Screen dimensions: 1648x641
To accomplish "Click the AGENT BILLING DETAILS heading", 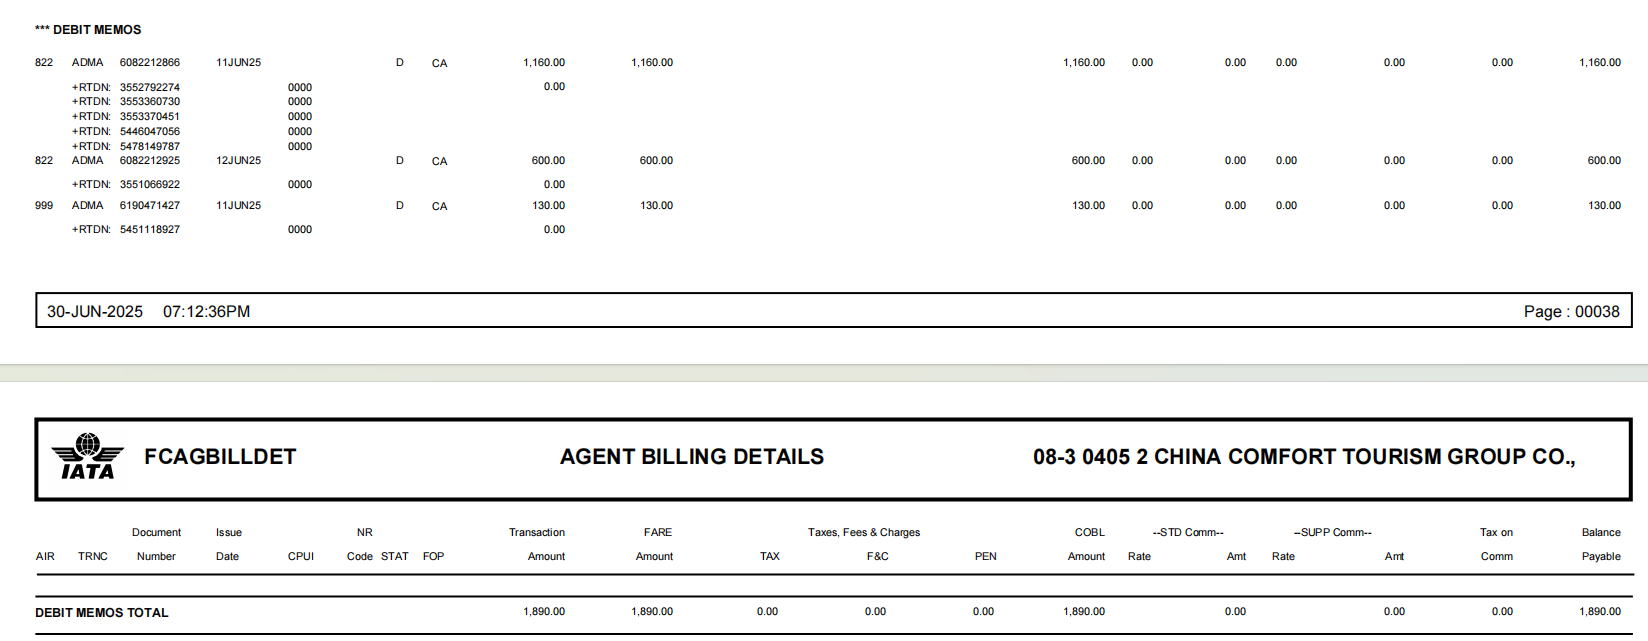I will tap(692, 457).
